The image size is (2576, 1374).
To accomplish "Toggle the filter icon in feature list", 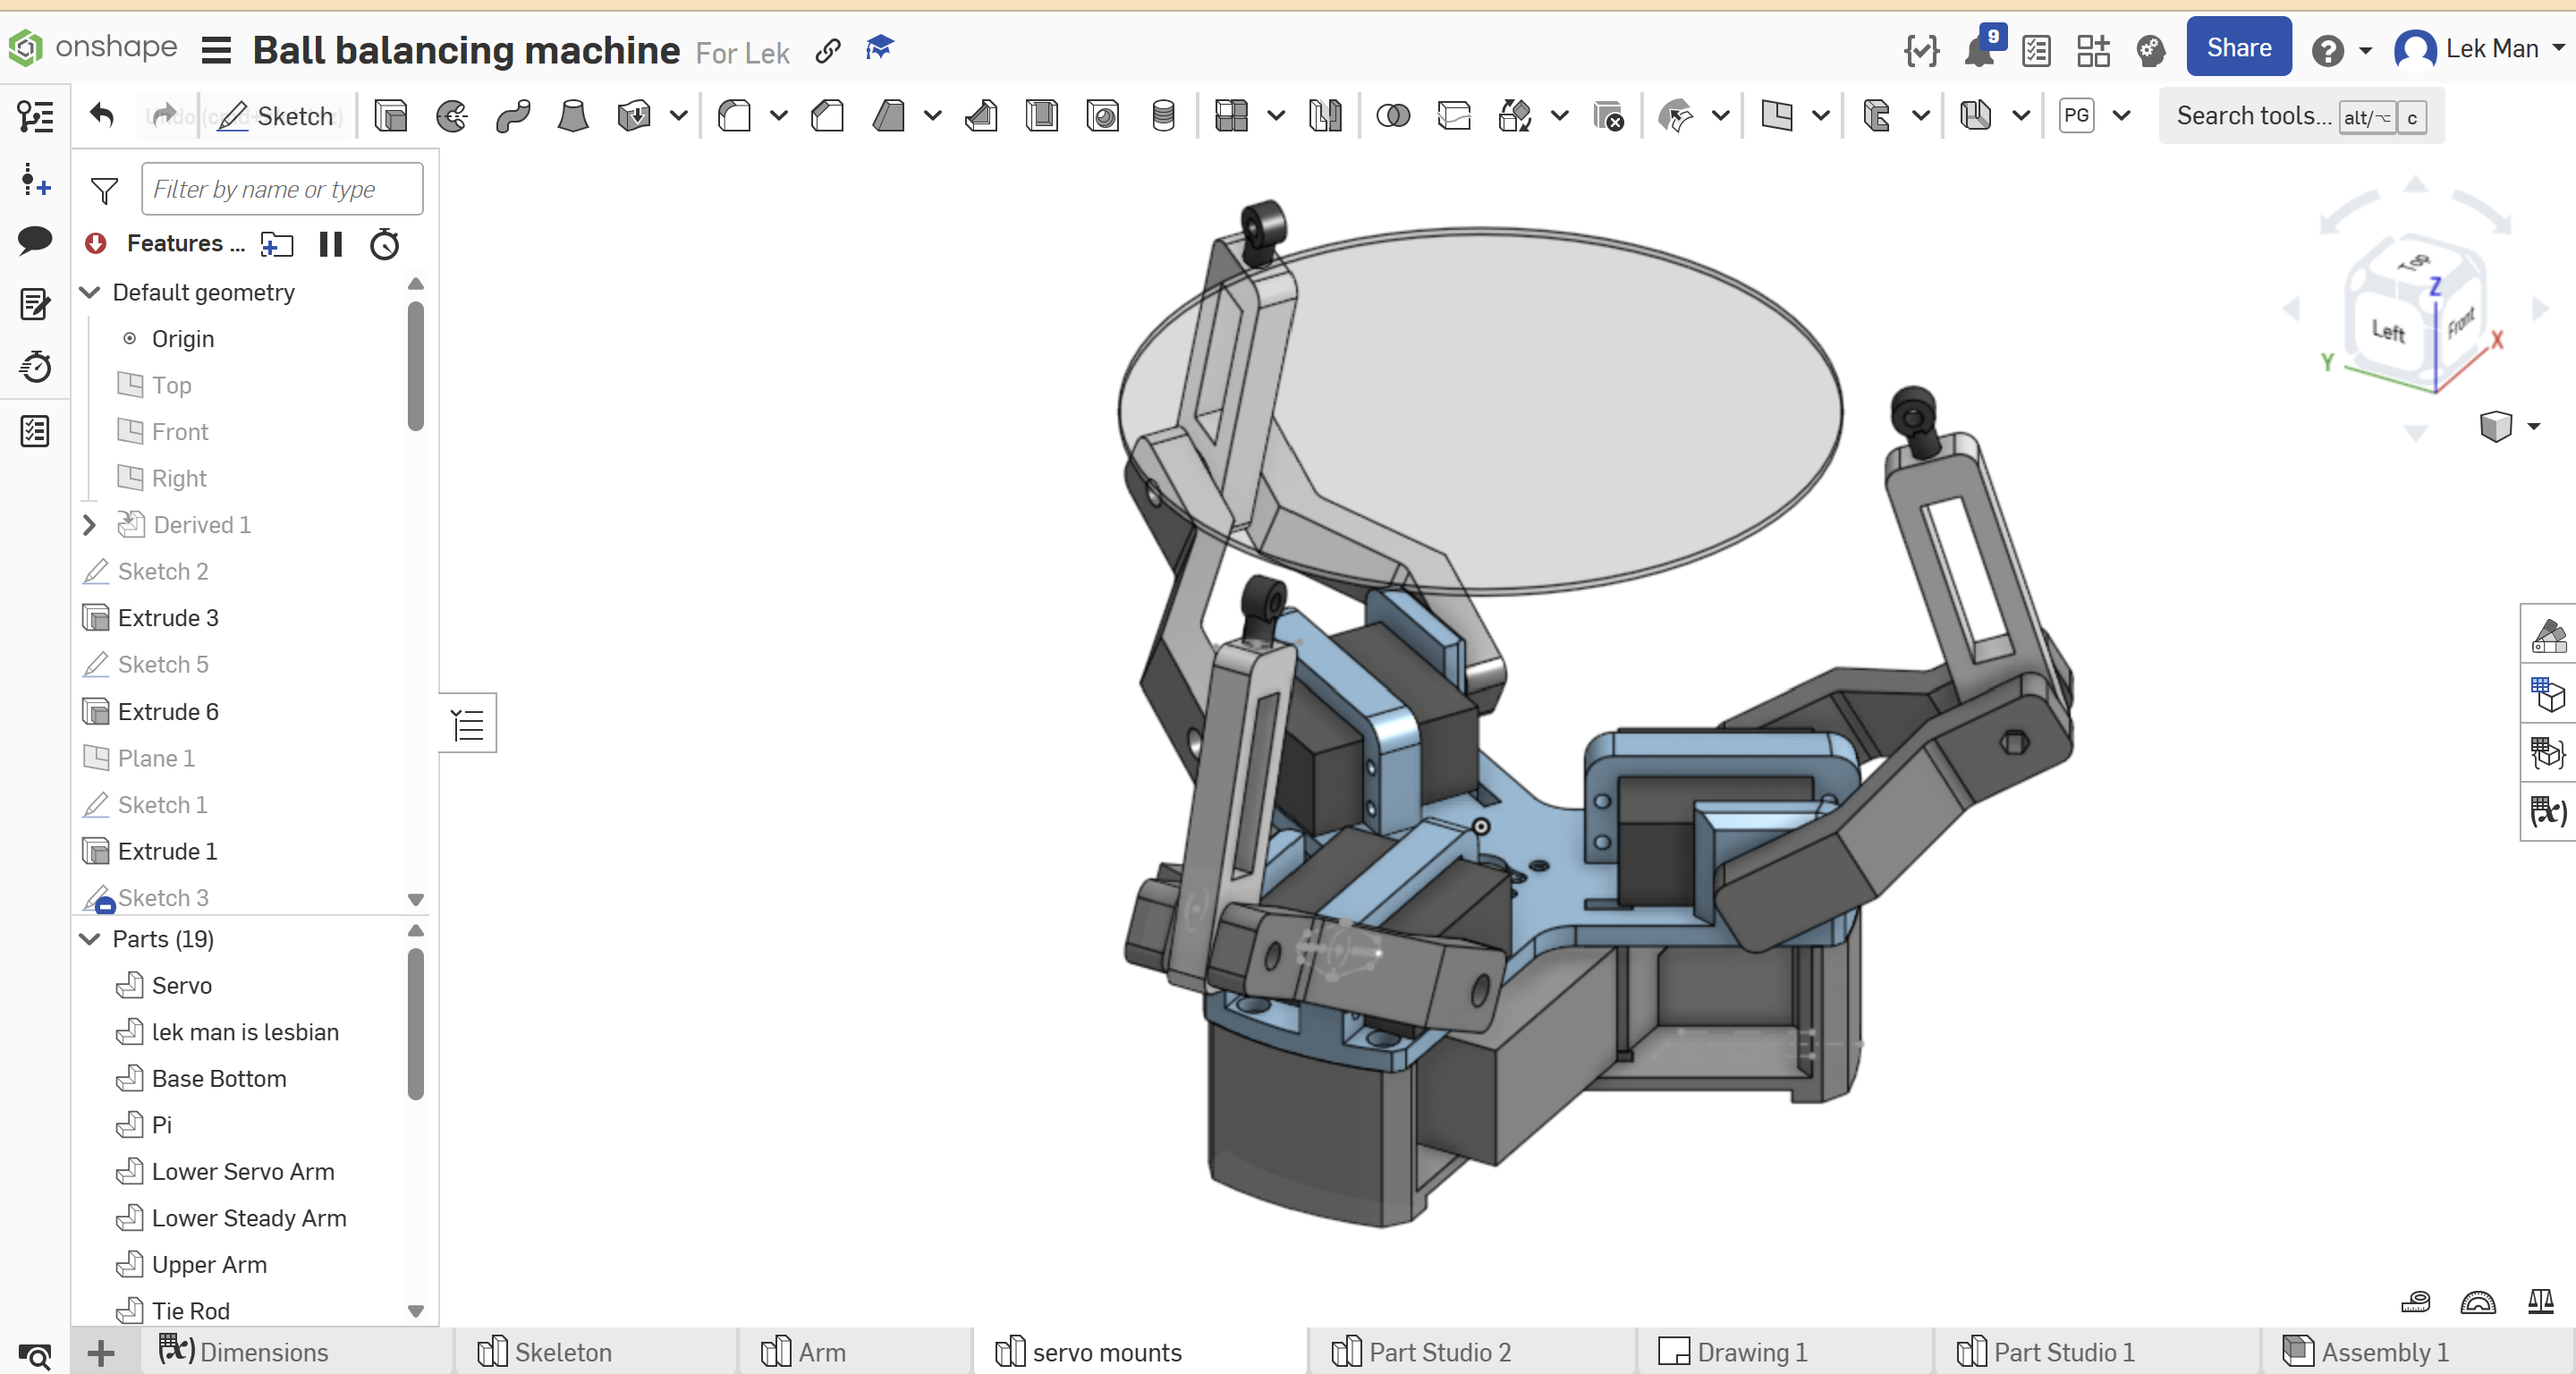I will 104,189.
